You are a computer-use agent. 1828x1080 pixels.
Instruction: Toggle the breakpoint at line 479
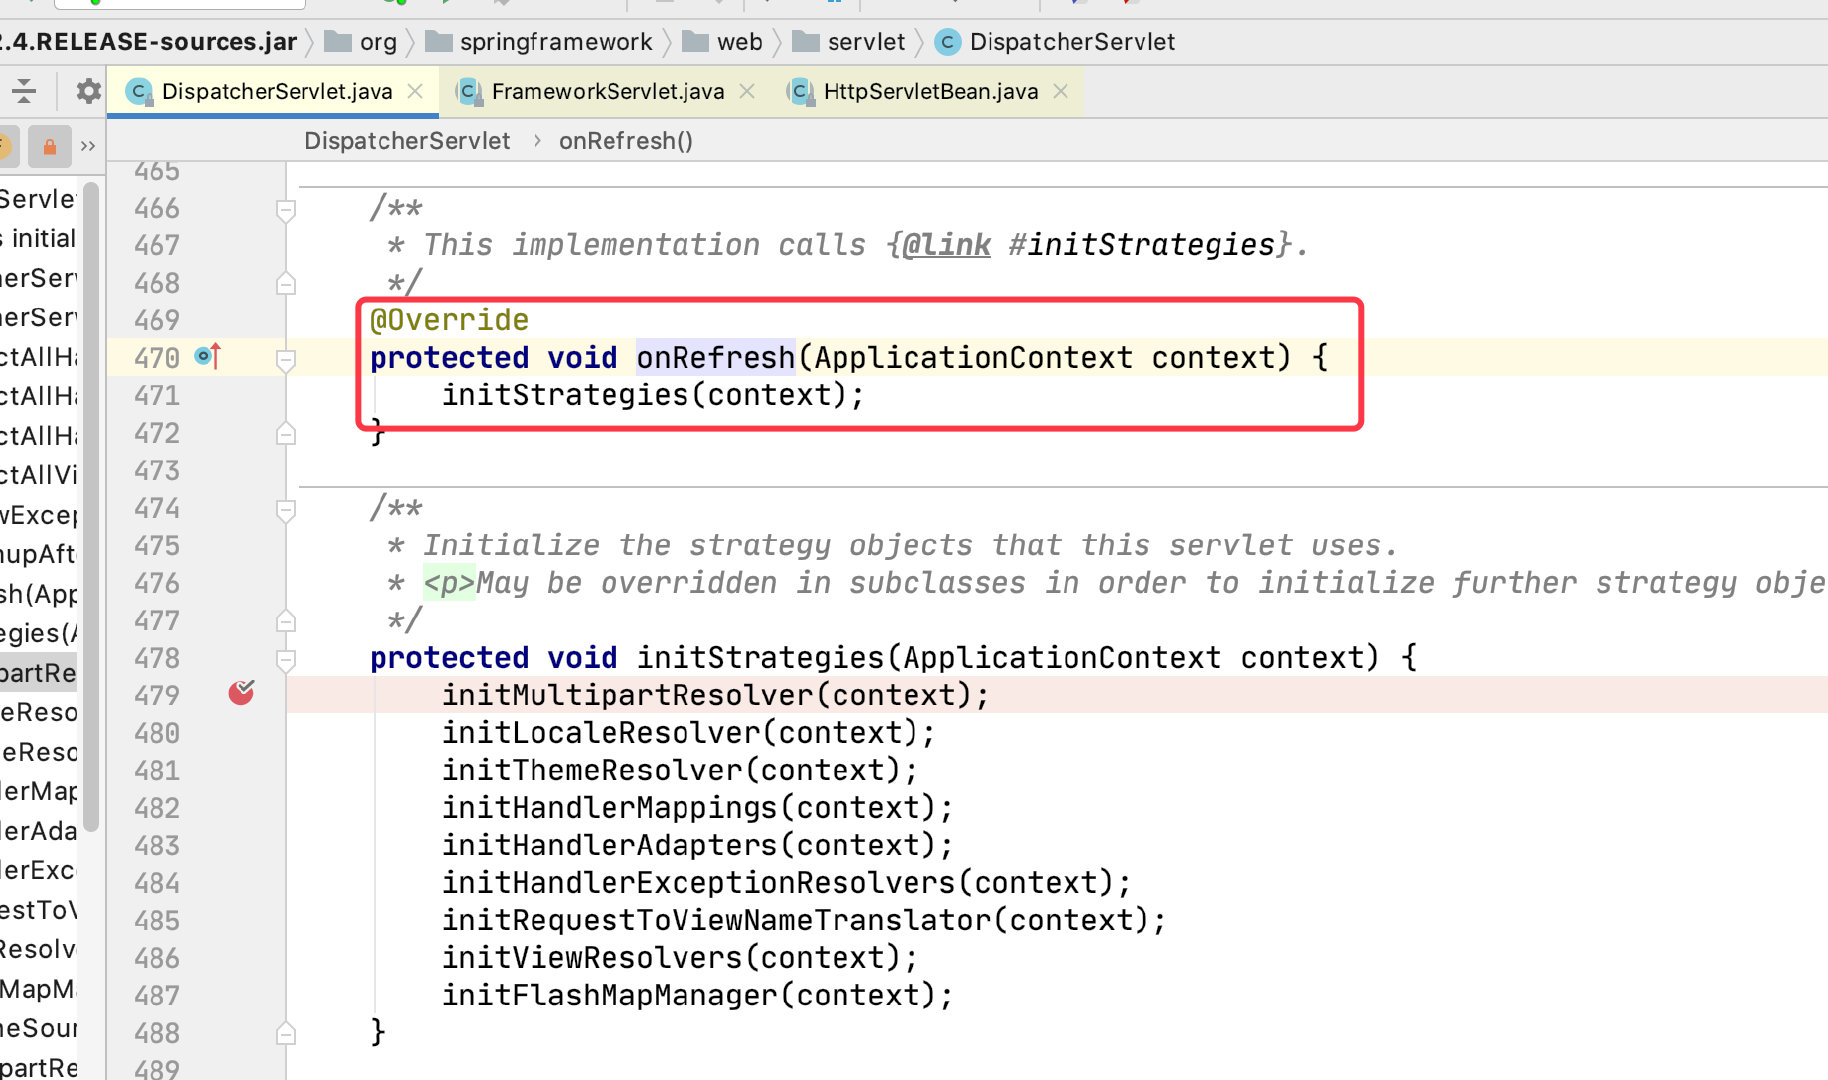(241, 693)
